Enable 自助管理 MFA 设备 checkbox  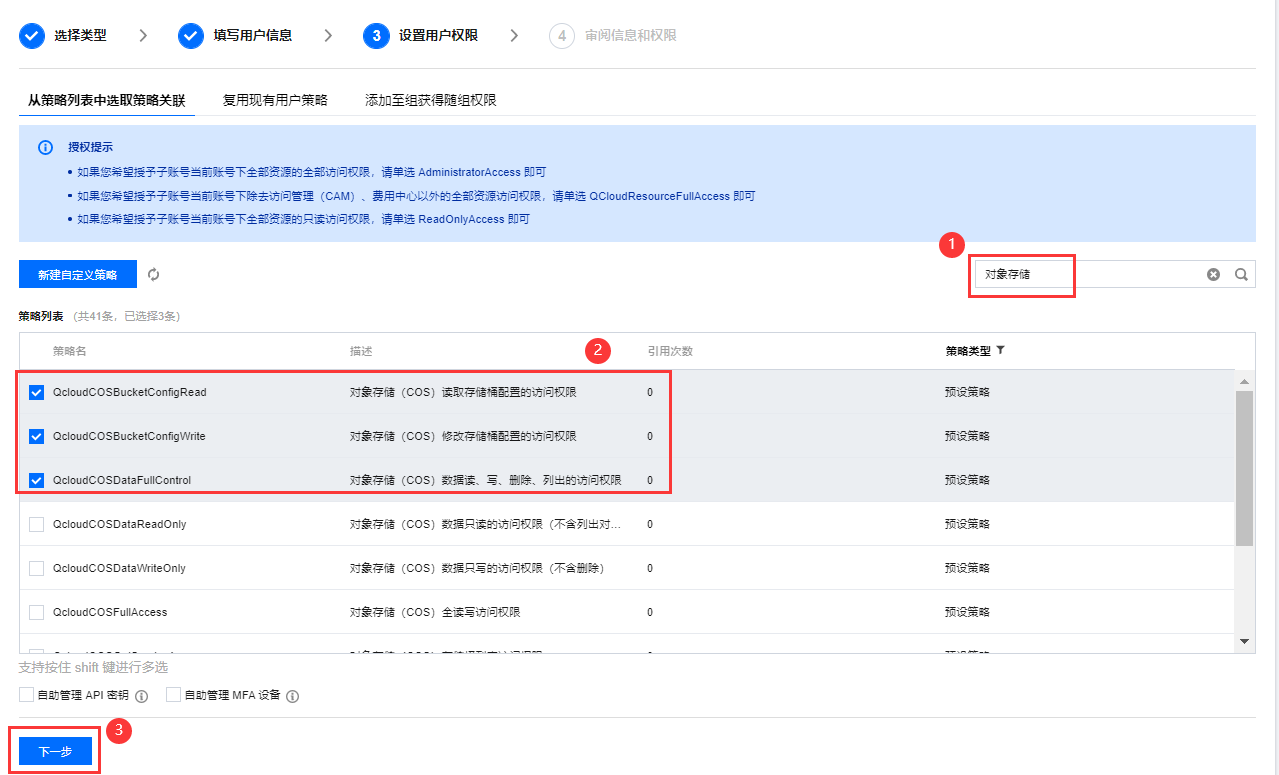point(174,694)
